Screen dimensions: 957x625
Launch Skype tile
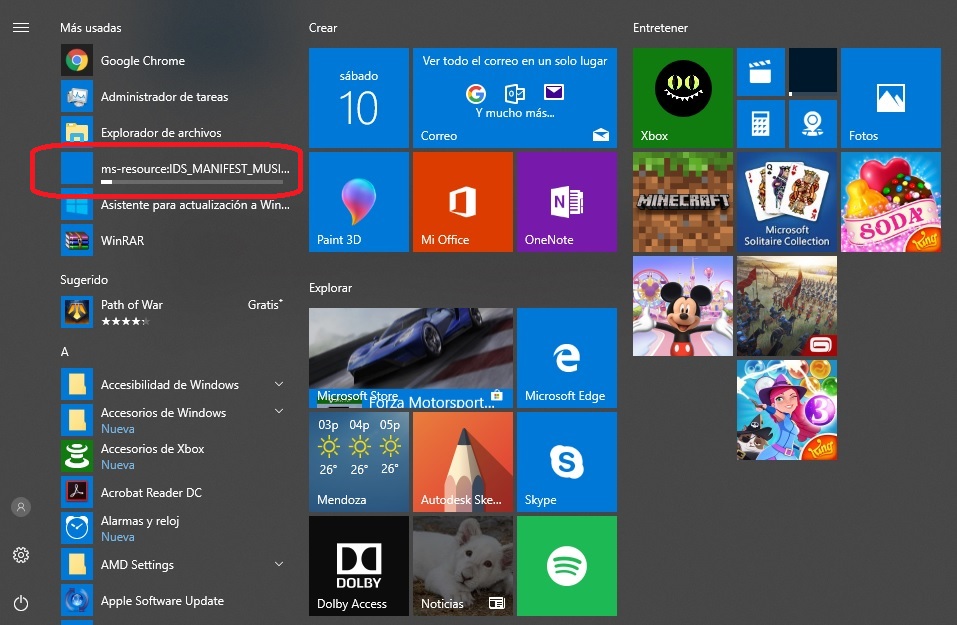567,462
